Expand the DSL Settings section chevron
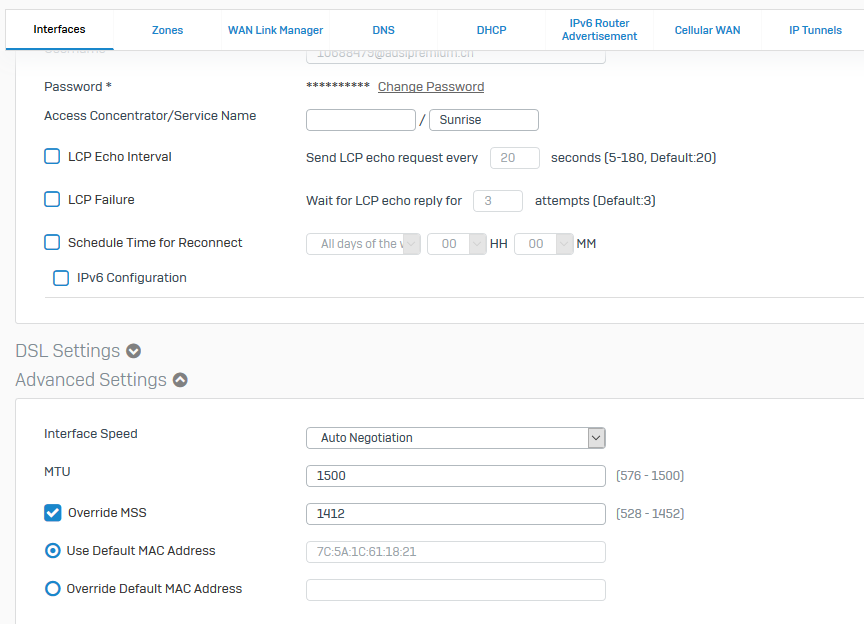The width and height of the screenshot is (864, 624). (133, 352)
